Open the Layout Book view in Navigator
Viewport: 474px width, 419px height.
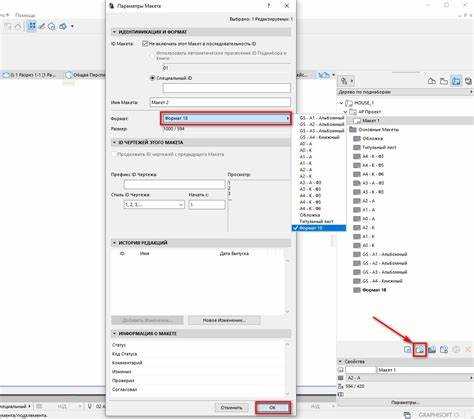(456, 81)
